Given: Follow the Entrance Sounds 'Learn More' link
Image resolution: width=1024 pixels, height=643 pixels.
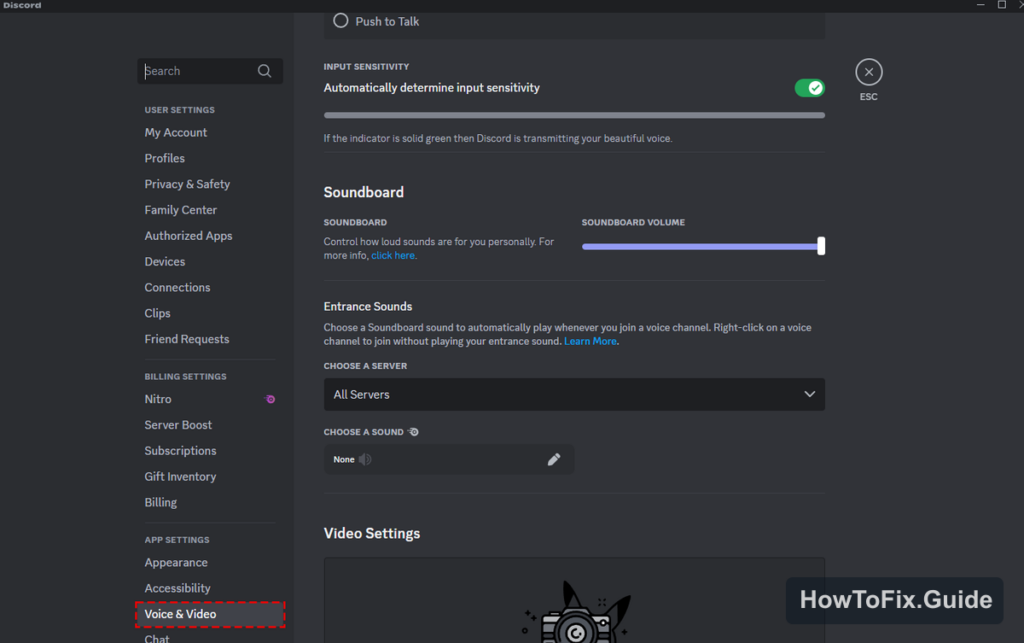Looking at the screenshot, I should pos(590,341).
